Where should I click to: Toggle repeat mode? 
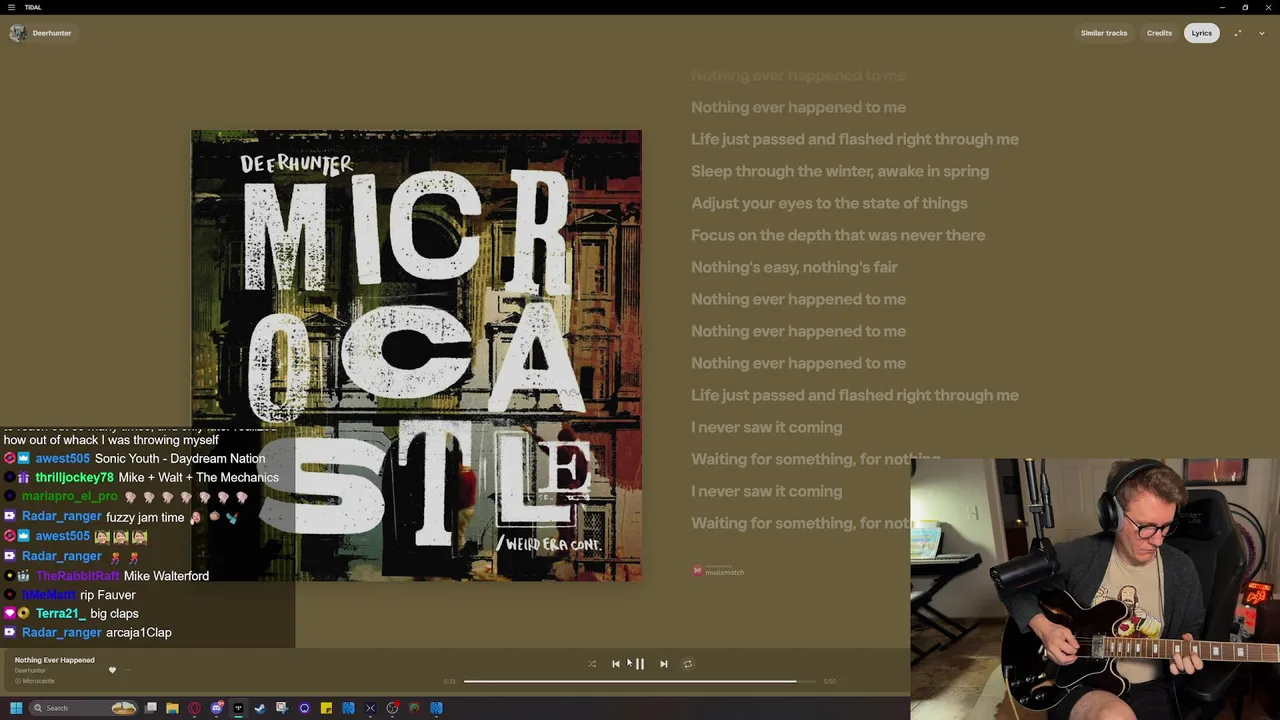[687, 664]
